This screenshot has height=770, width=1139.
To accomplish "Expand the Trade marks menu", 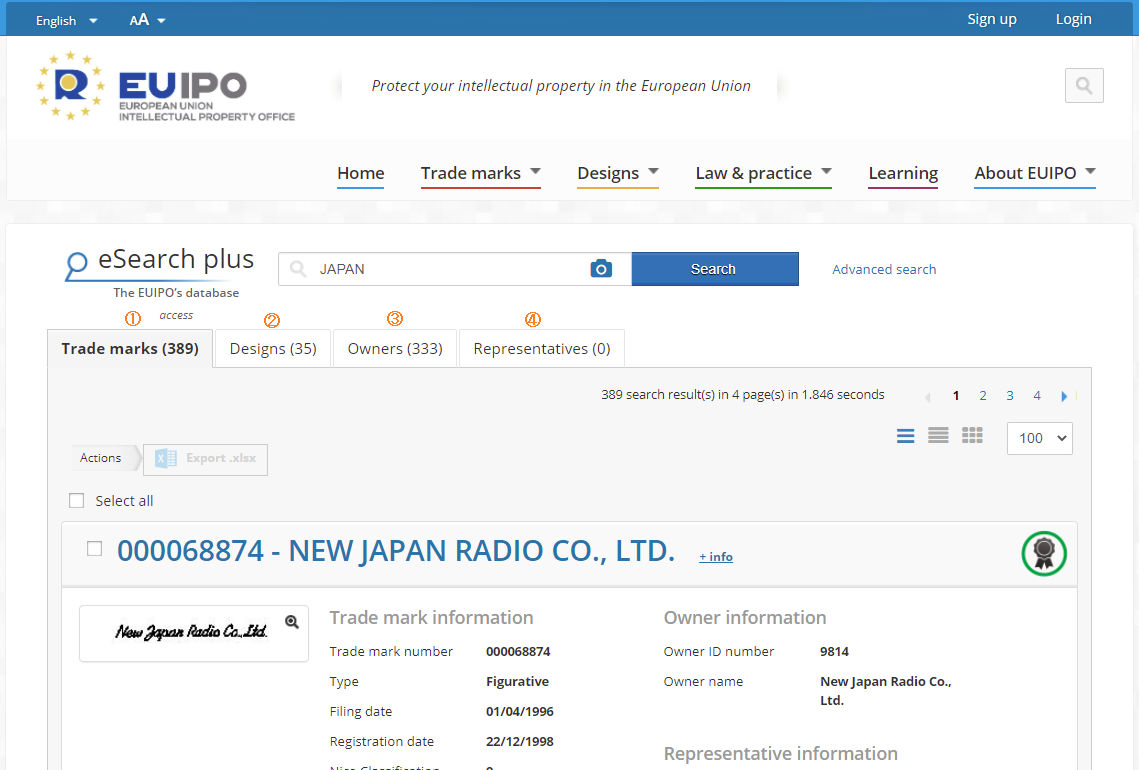I will tap(480, 173).
